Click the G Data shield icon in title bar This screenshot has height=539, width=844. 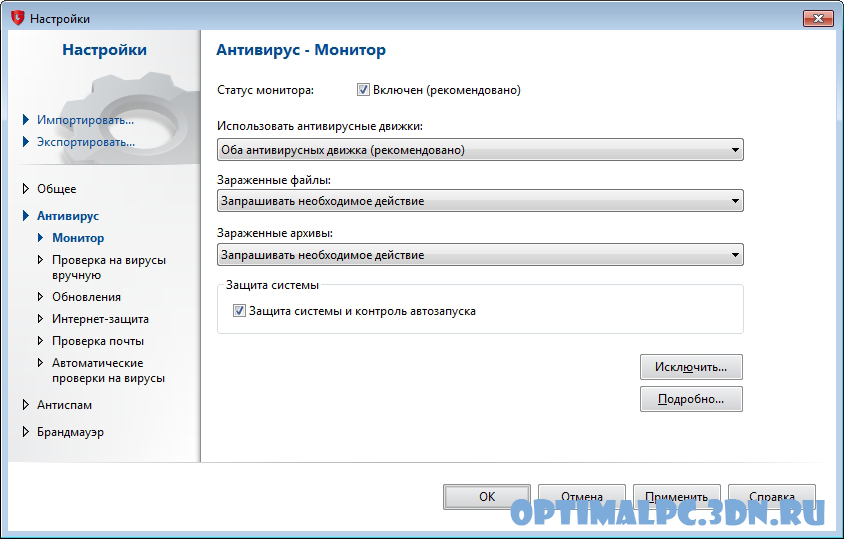[18, 18]
